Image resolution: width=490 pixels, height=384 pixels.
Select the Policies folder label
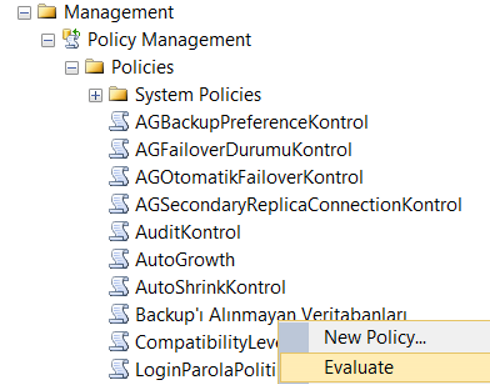pyautogui.click(x=142, y=67)
